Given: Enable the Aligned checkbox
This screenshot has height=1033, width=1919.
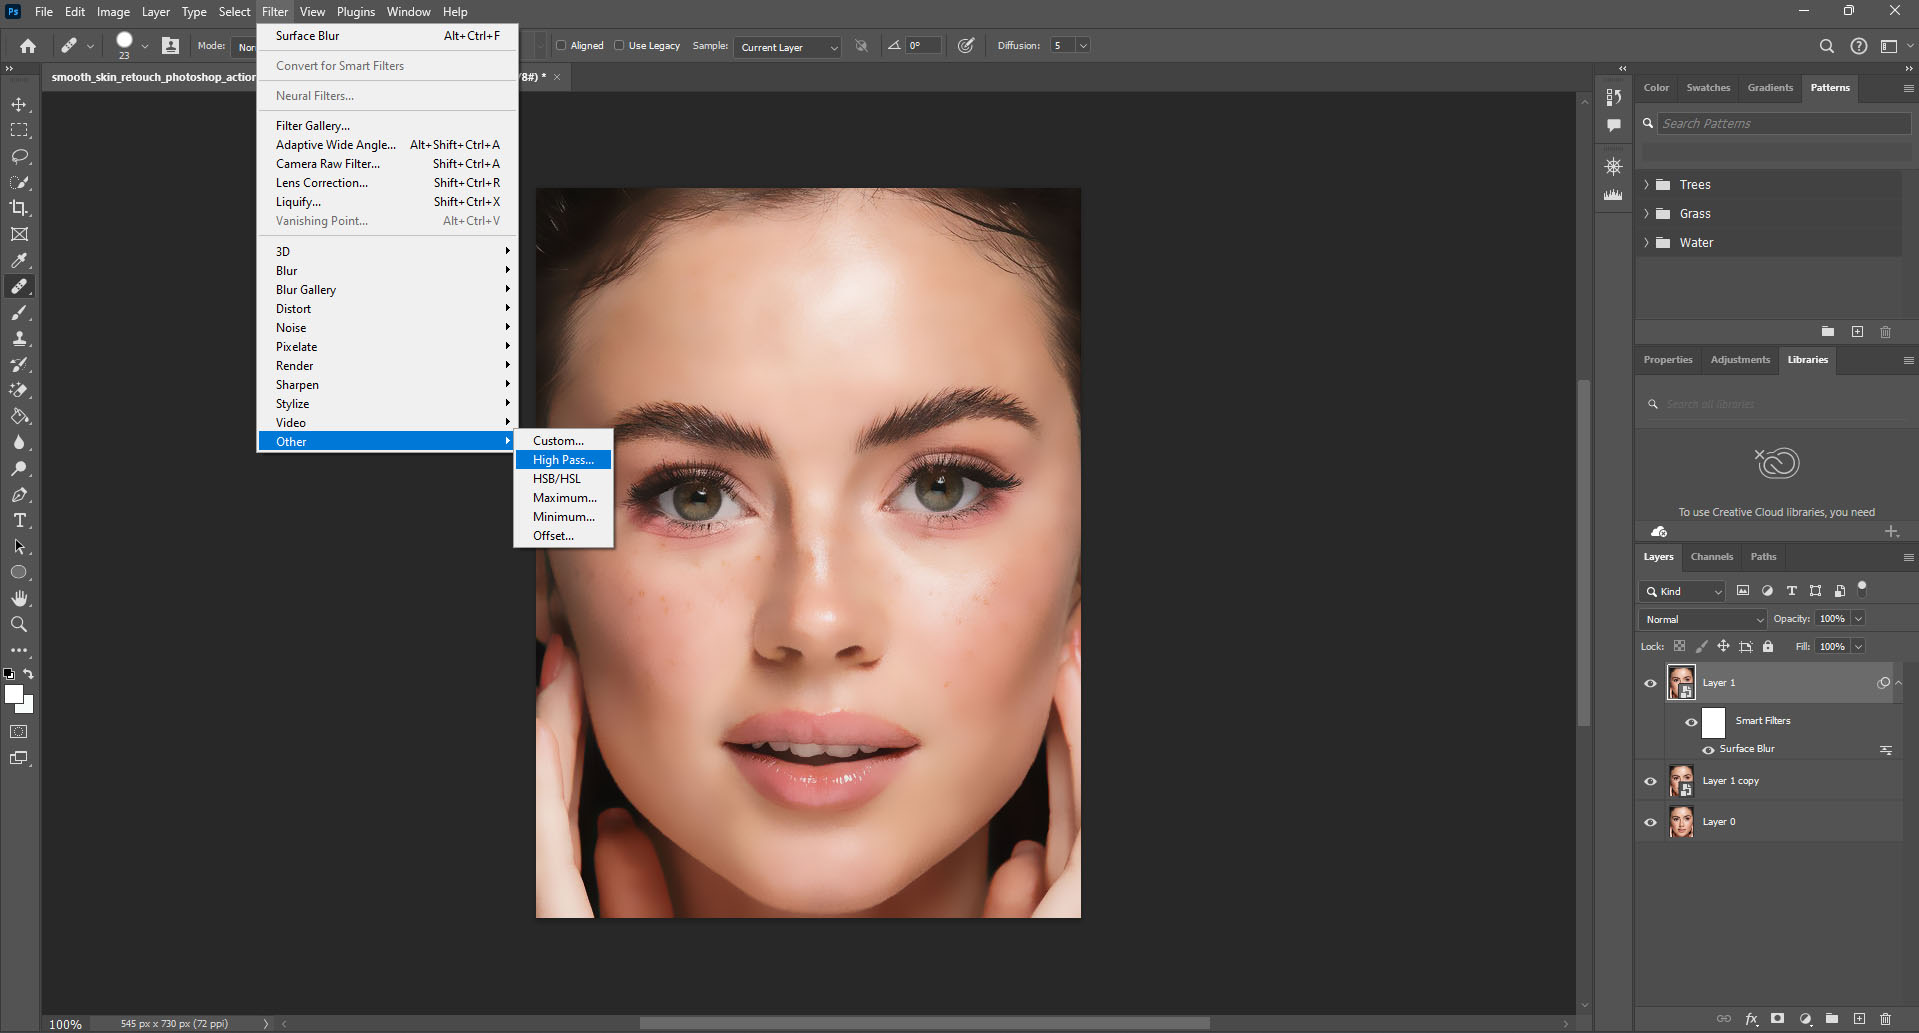Looking at the screenshot, I should pyautogui.click(x=561, y=45).
